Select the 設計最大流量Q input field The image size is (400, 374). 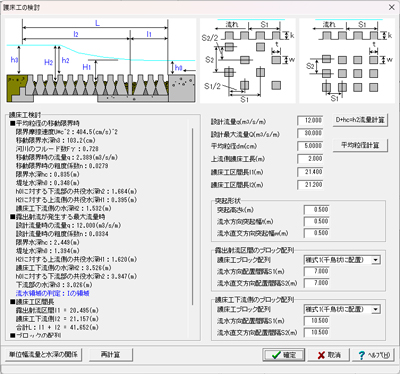[310, 133]
